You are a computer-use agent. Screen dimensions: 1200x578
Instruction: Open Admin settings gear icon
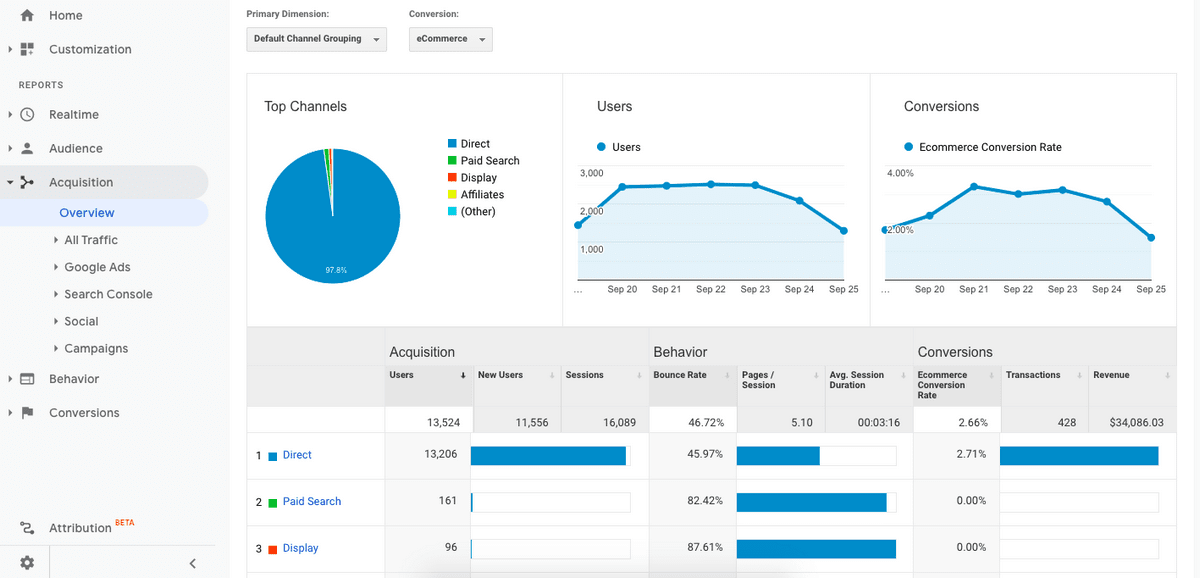(27, 563)
